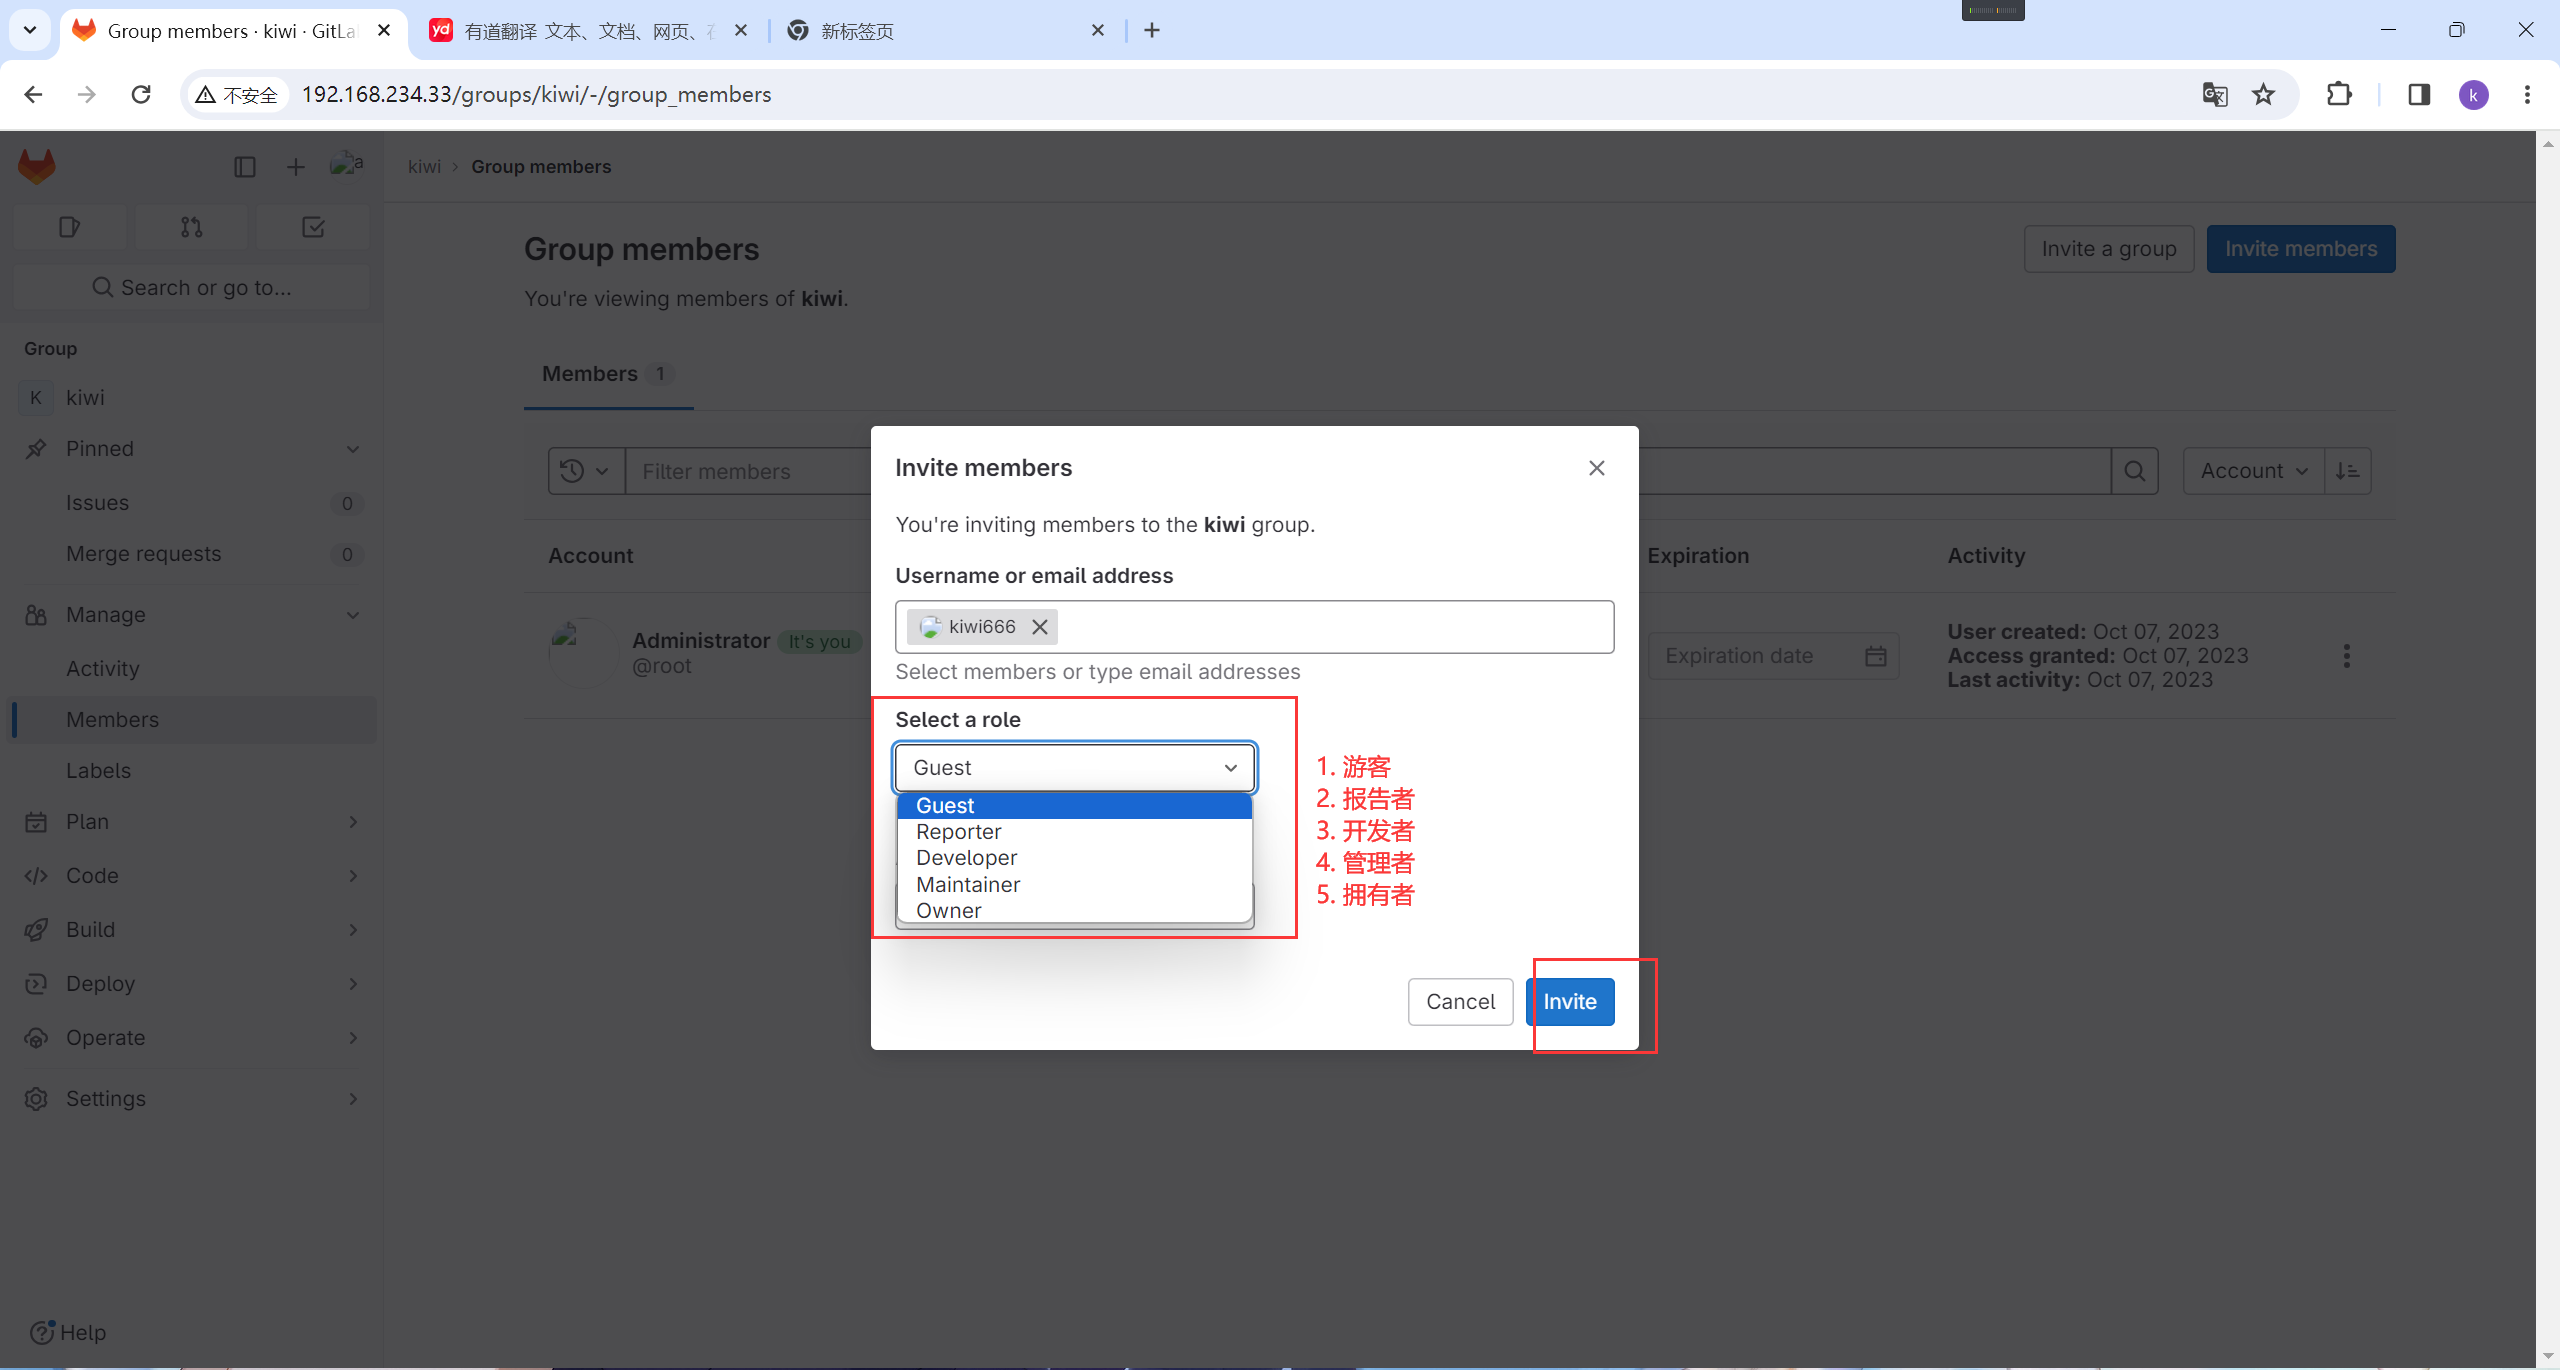Image resolution: width=2560 pixels, height=1370 pixels.
Task: Open Members under Manage
Action: [192, 720]
